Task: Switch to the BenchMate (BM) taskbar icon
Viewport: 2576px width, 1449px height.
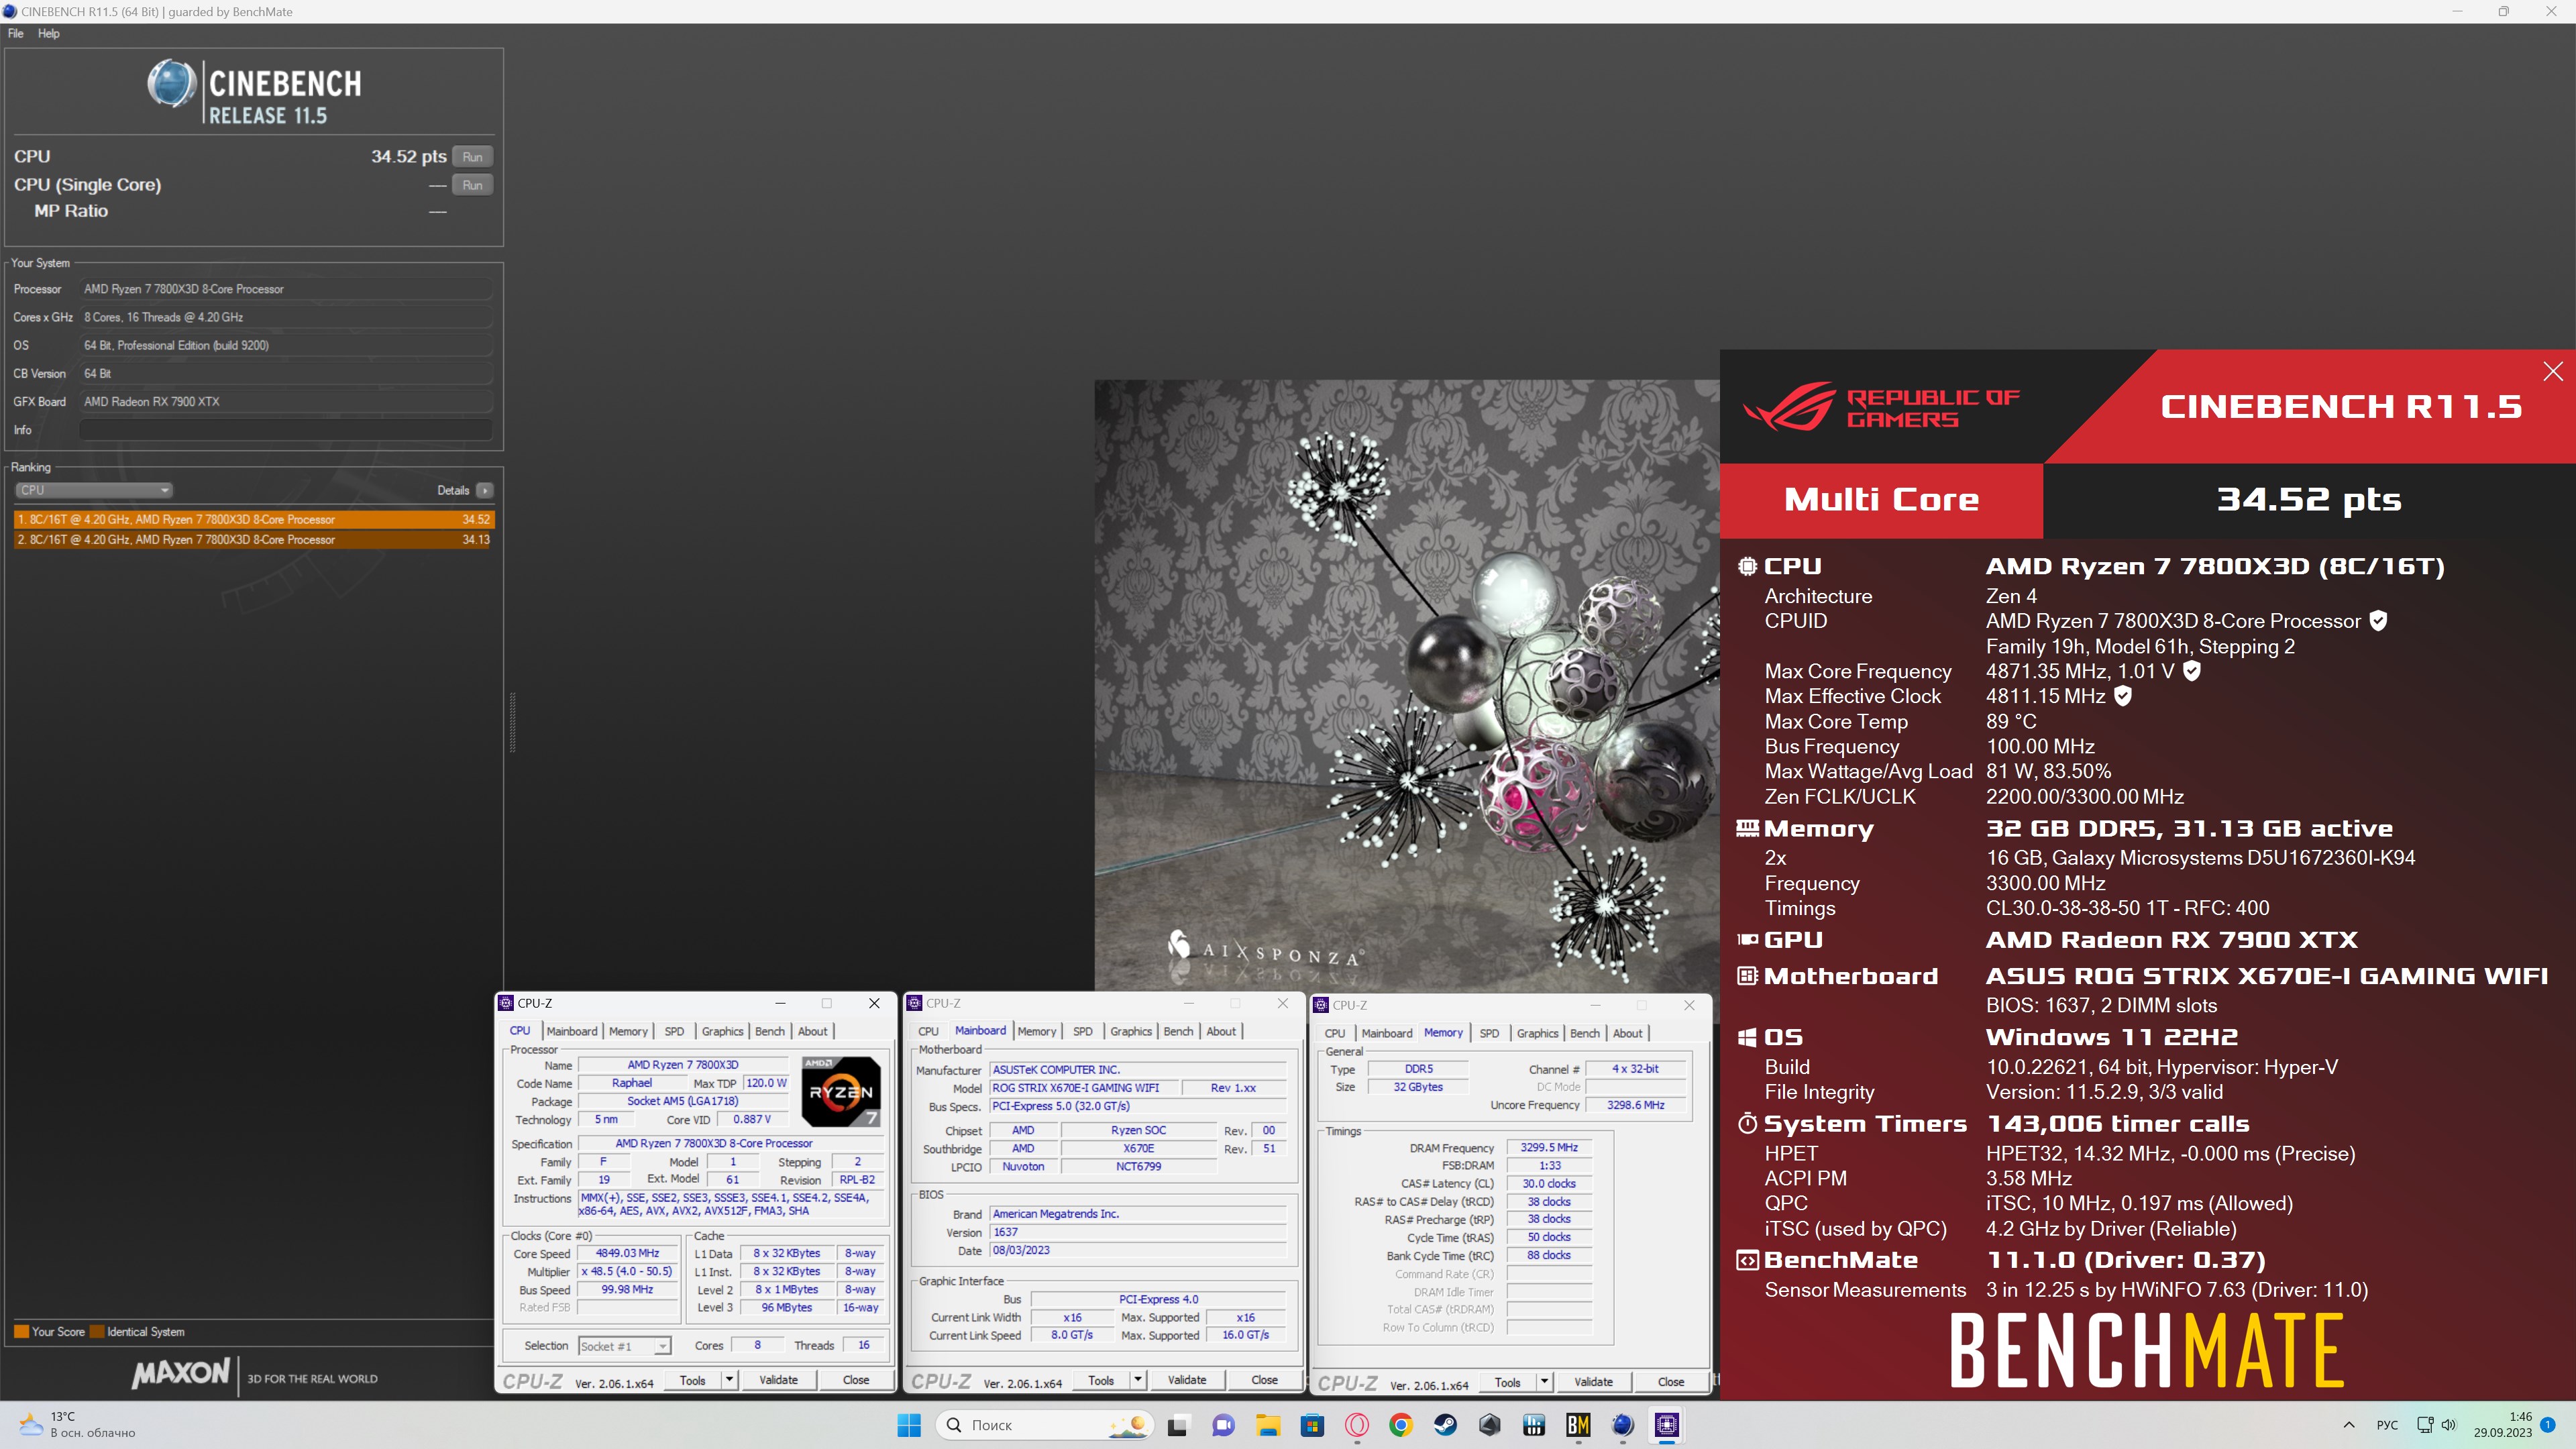Action: [x=1578, y=1425]
